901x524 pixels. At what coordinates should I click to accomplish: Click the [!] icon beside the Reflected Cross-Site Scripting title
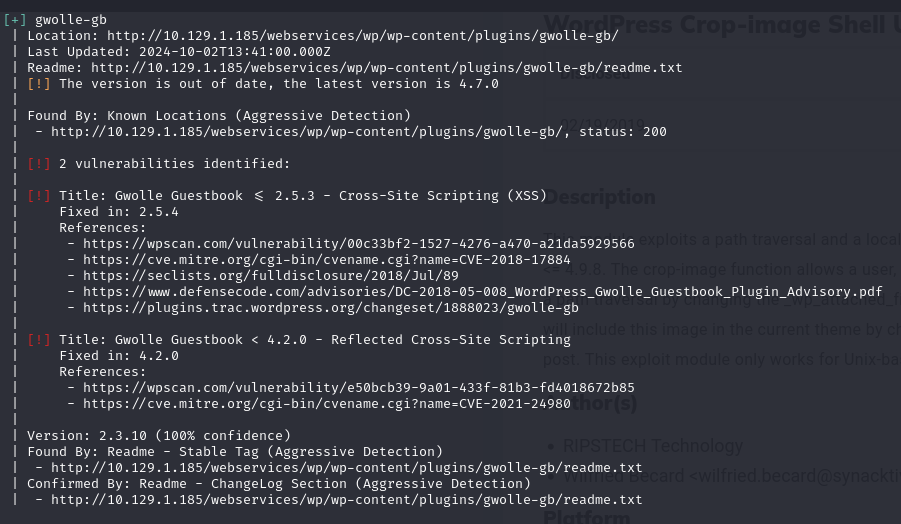pyautogui.click(x=39, y=340)
